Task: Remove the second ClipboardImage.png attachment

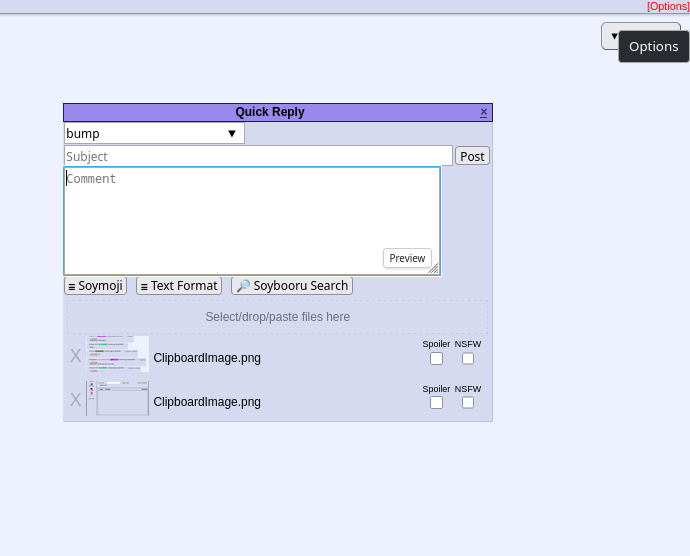Action: pyautogui.click(x=75, y=400)
